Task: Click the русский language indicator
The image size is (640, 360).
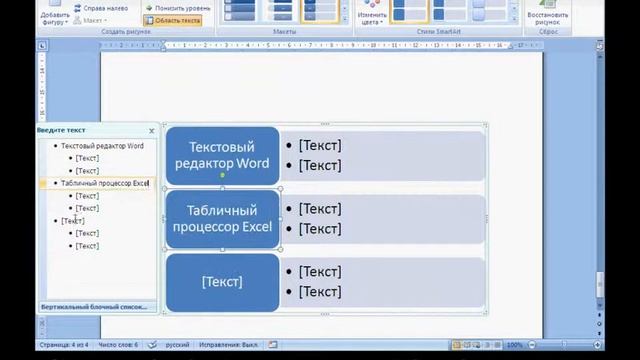Action: click(x=178, y=345)
